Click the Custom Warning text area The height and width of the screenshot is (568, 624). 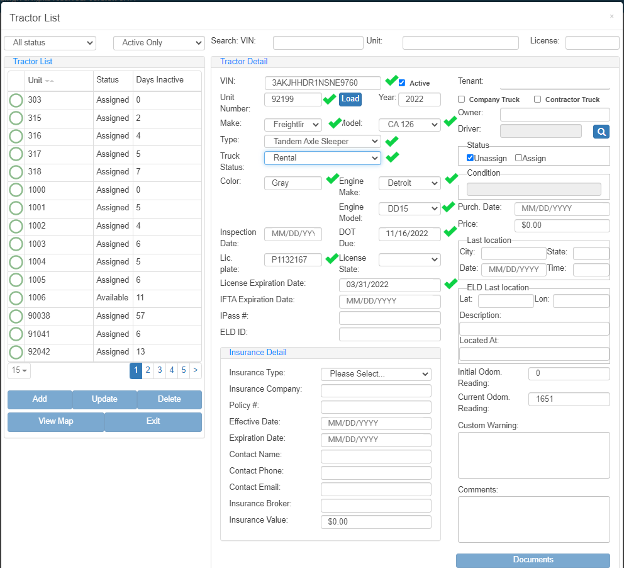[x=534, y=455]
